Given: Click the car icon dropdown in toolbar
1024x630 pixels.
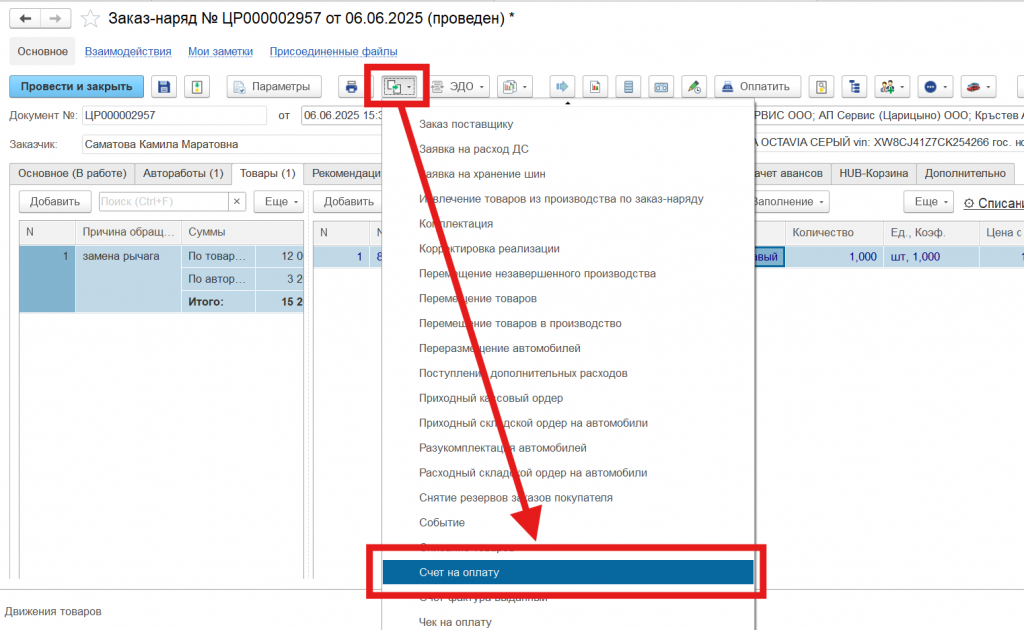Looking at the screenshot, I should point(978,87).
